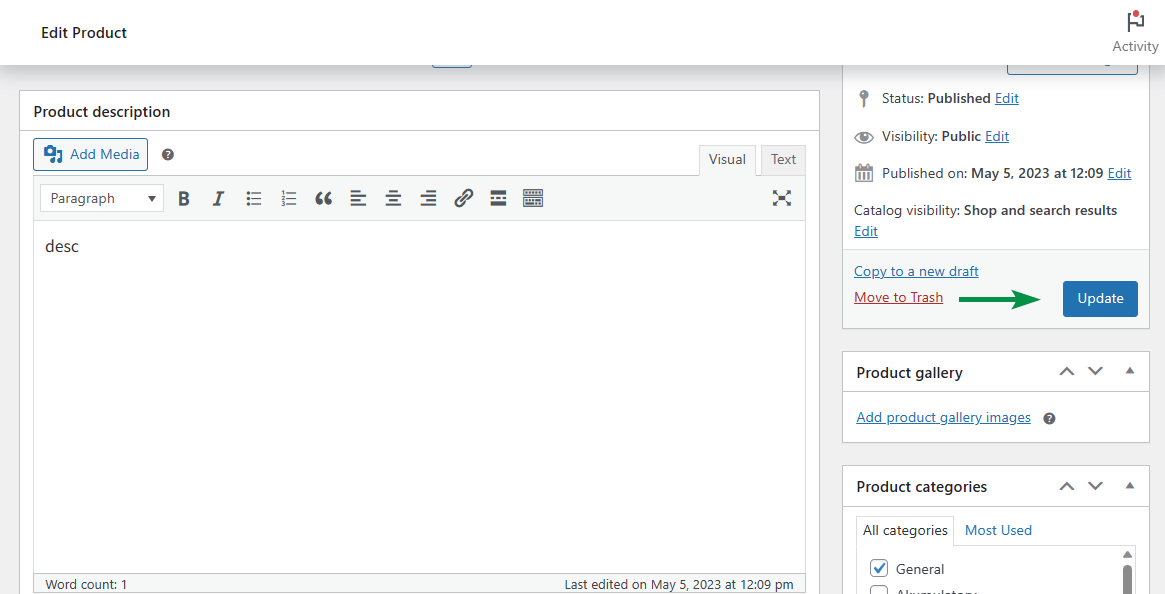Open the help tooltip beside Add Media
The image size is (1165, 594).
[x=168, y=155]
